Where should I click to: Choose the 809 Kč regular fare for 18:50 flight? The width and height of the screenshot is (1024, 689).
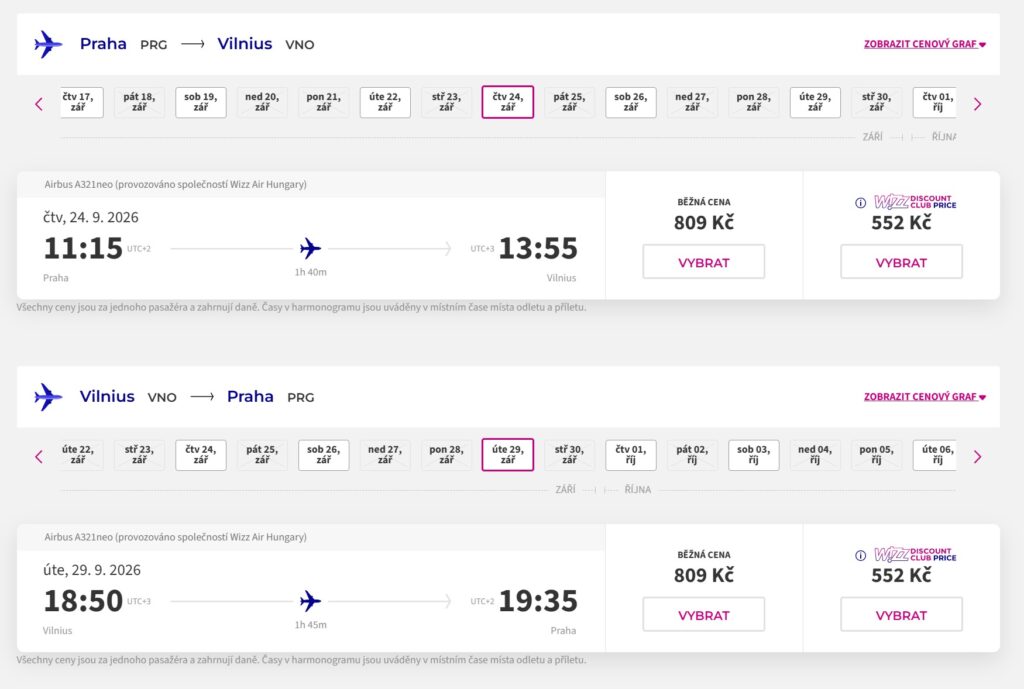pos(703,615)
